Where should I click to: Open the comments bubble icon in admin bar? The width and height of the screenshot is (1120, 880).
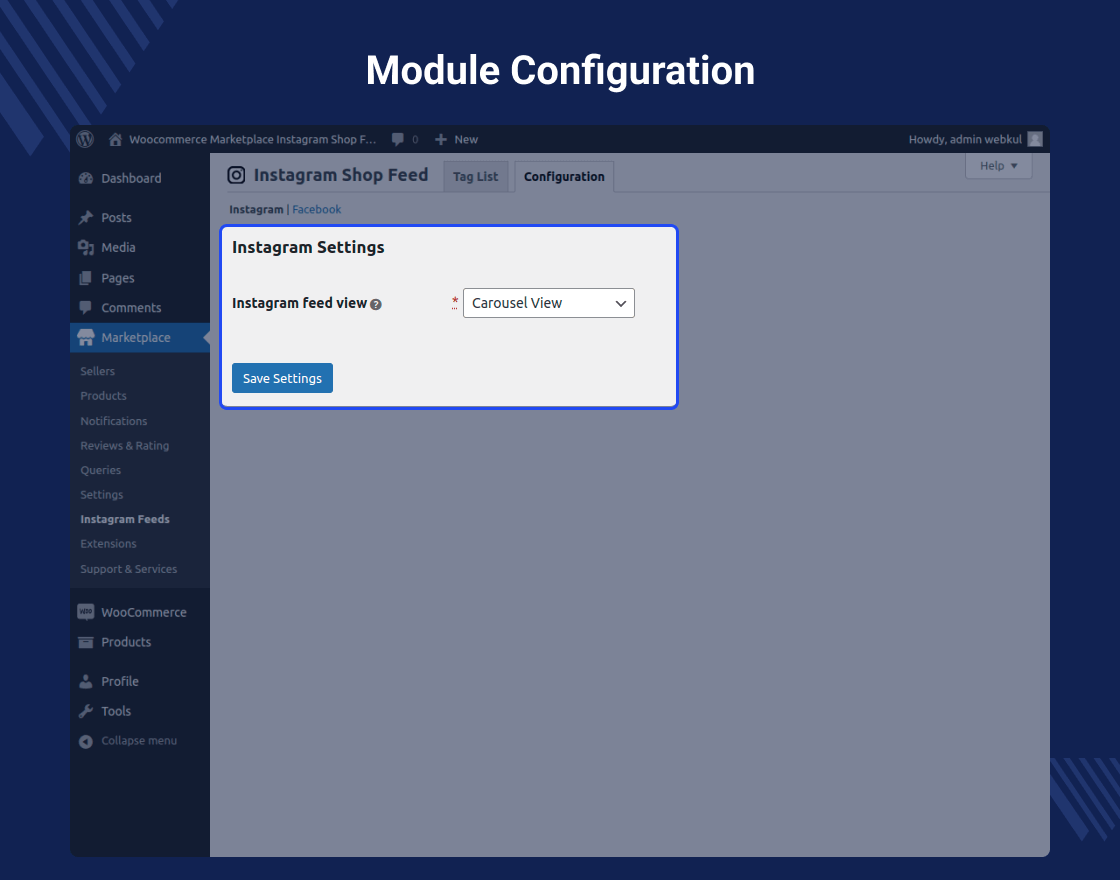pyautogui.click(x=398, y=139)
